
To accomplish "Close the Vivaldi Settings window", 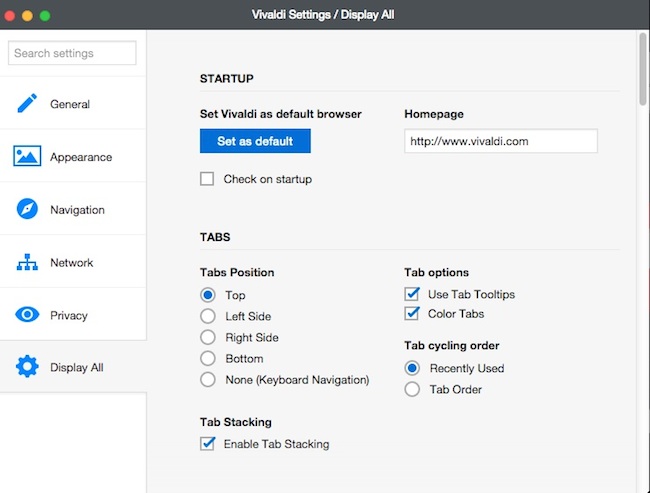I will point(10,16).
